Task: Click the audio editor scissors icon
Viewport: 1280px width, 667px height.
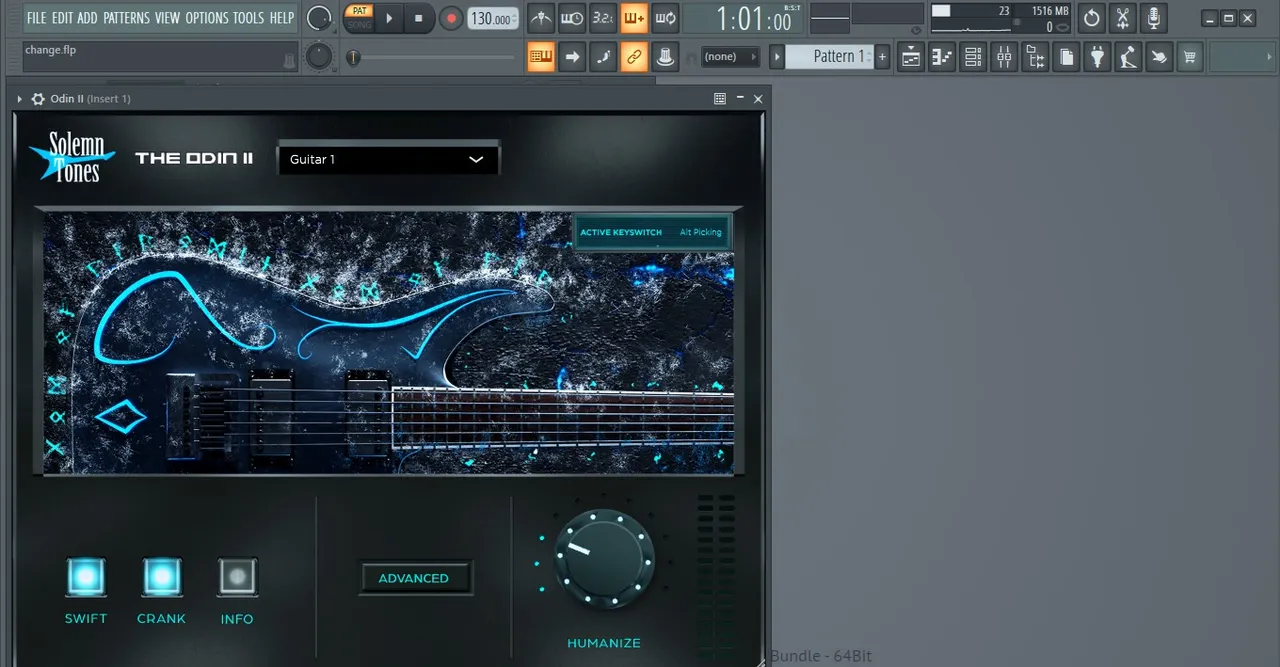Action: (x=1123, y=18)
